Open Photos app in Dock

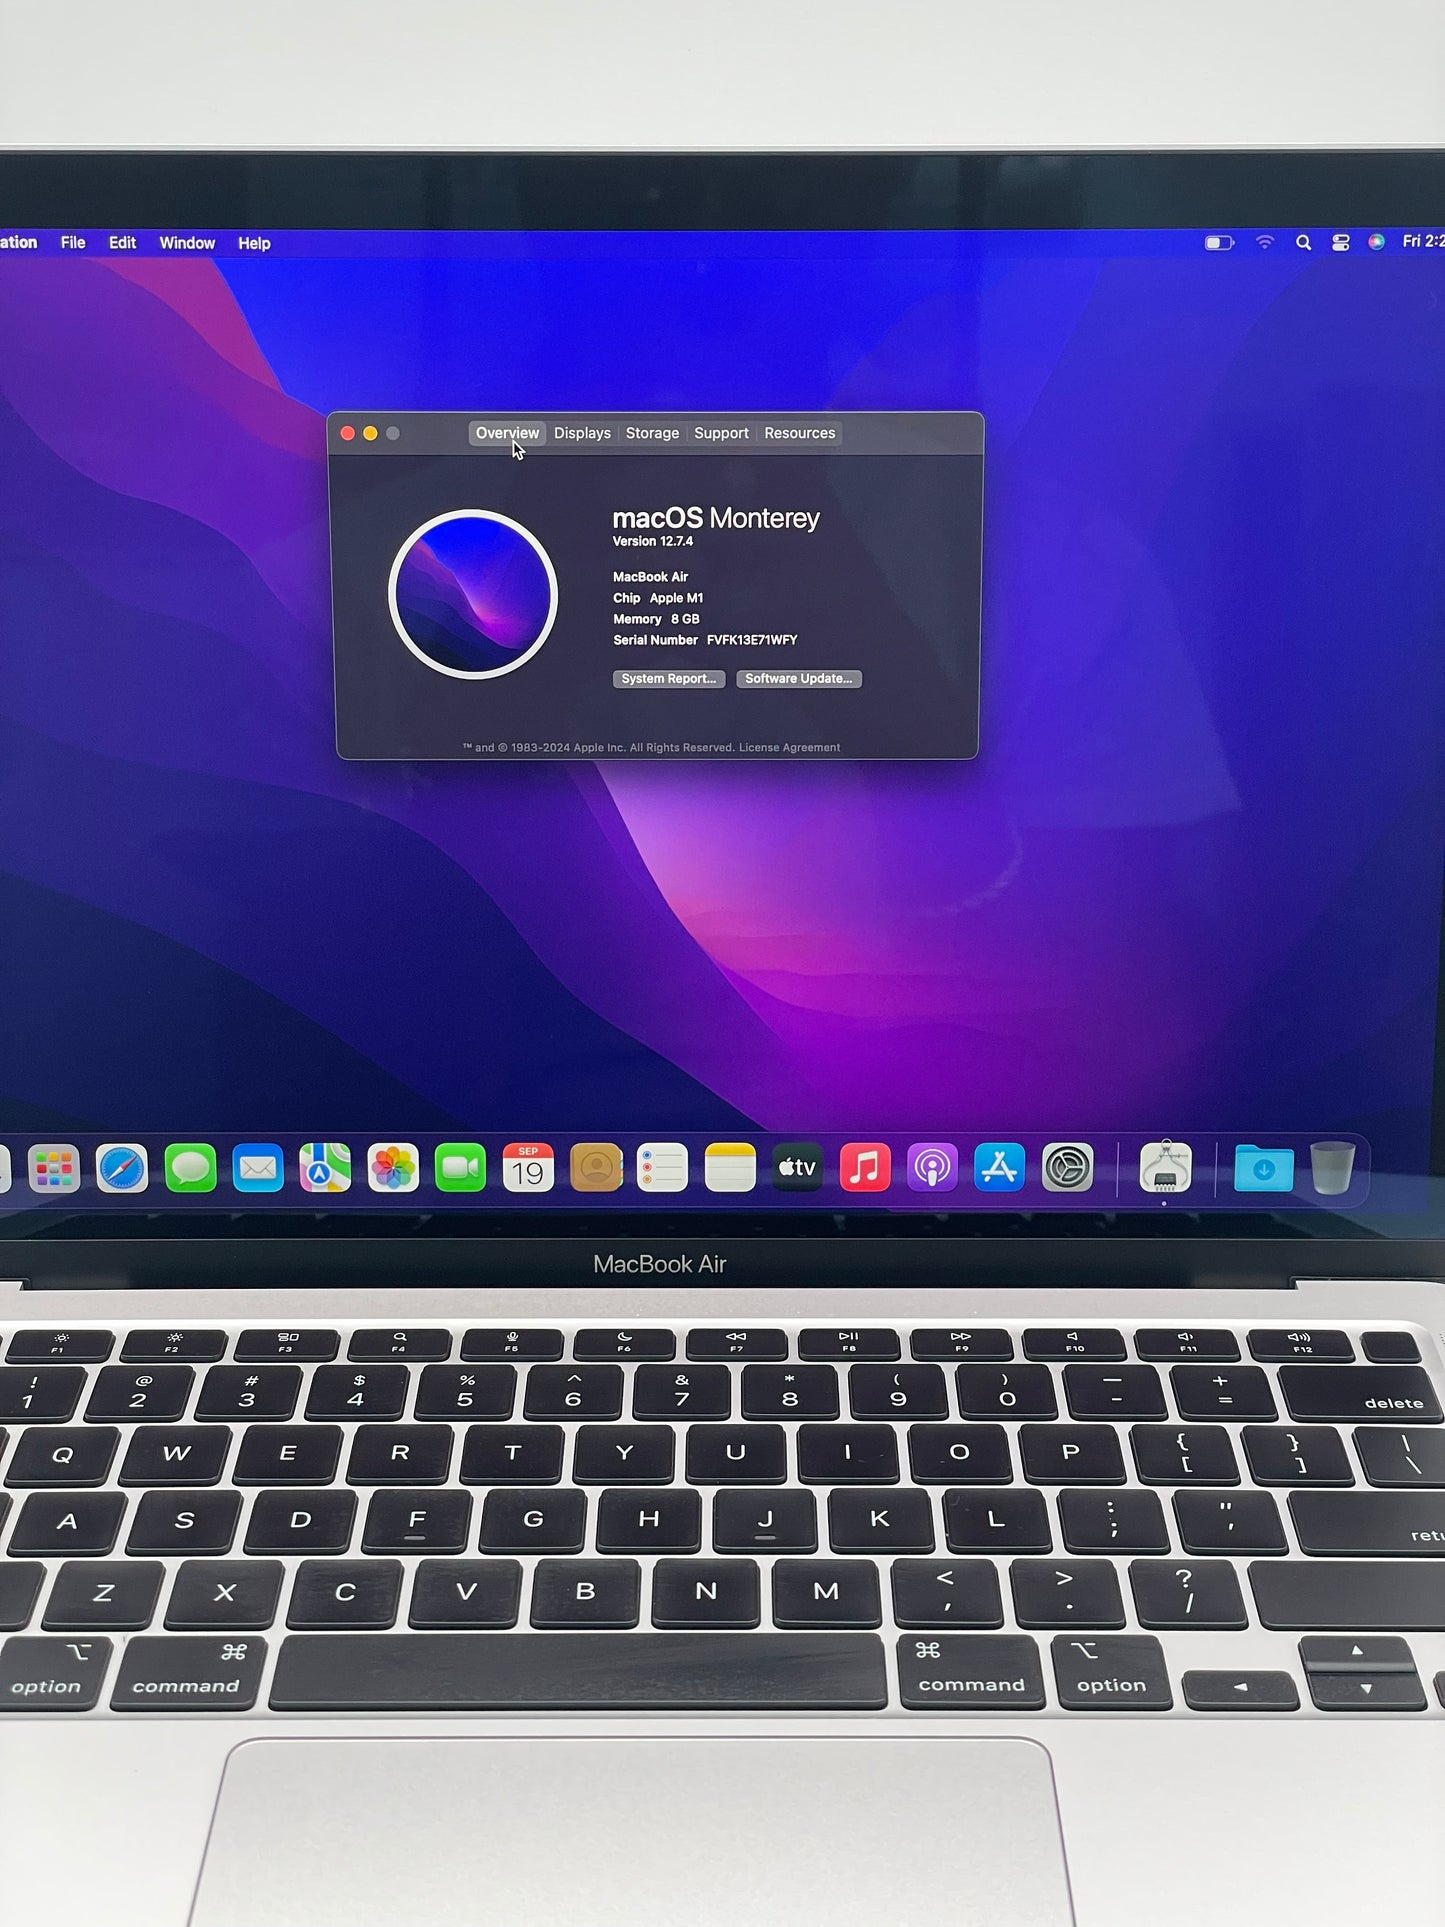coord(393,1168)
